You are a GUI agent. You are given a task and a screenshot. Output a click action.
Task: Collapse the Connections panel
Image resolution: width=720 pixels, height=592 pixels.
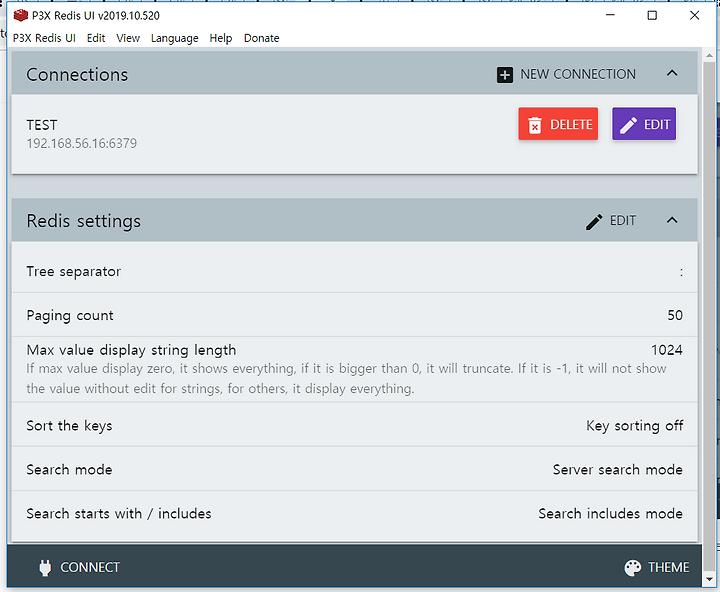click(x=672, y=73)
